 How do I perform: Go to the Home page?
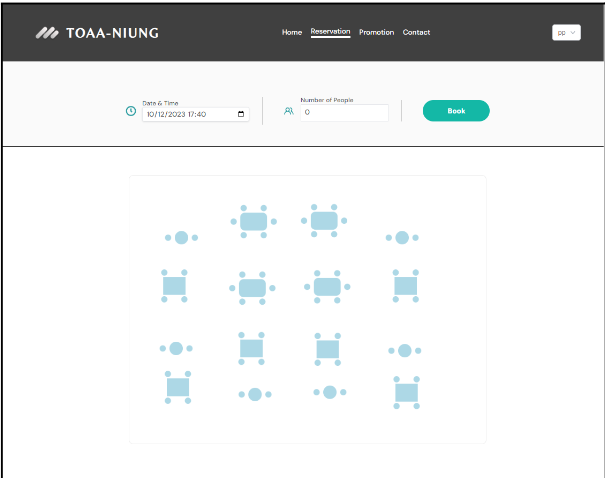292,33
